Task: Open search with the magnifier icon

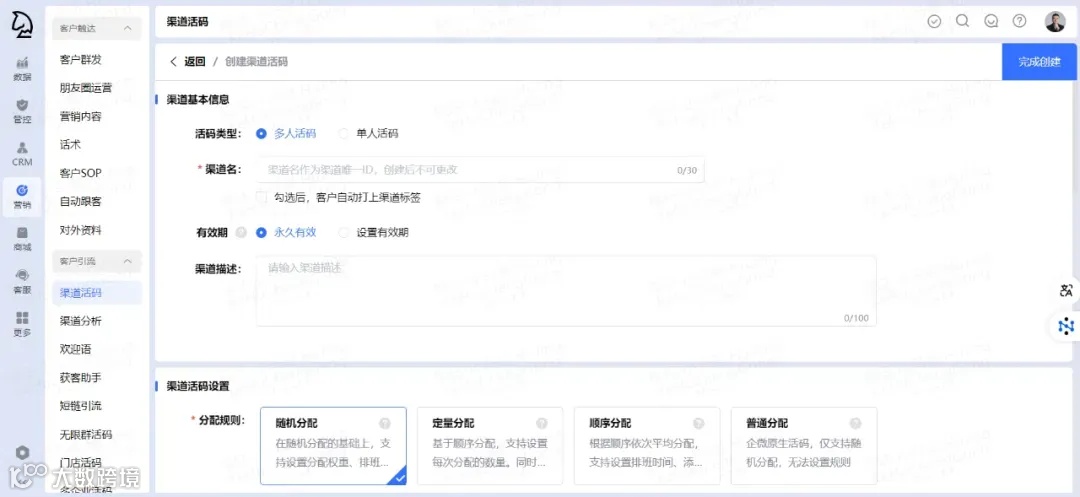Action: point(962,21)
